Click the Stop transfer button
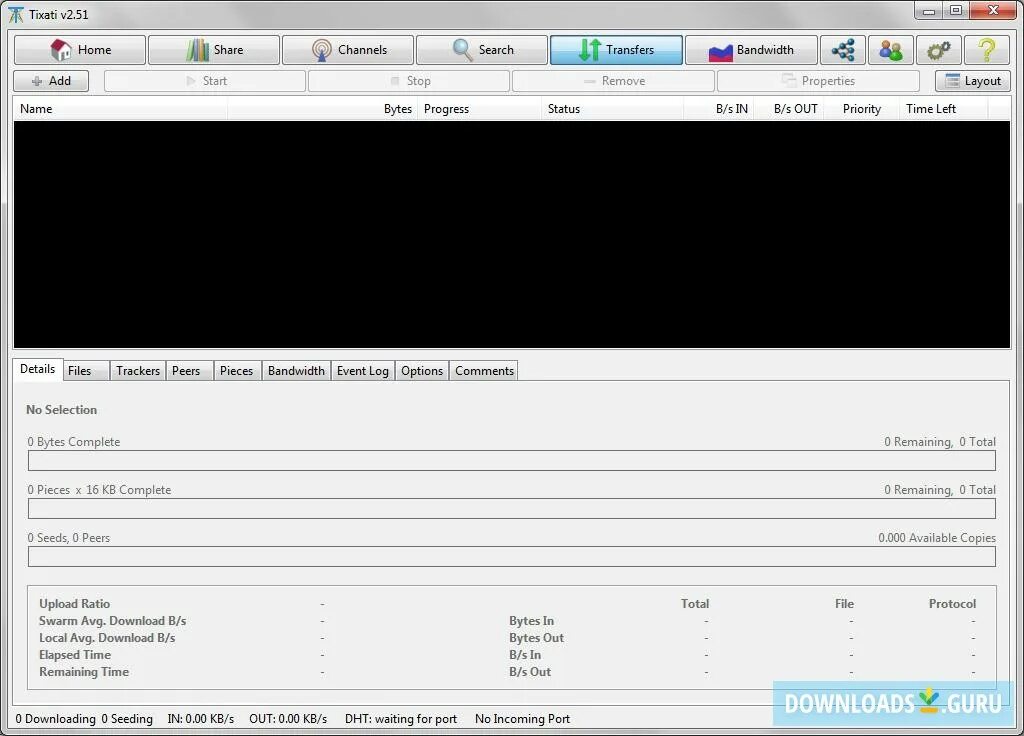The image size is (1024, 736). pos(409,81)
